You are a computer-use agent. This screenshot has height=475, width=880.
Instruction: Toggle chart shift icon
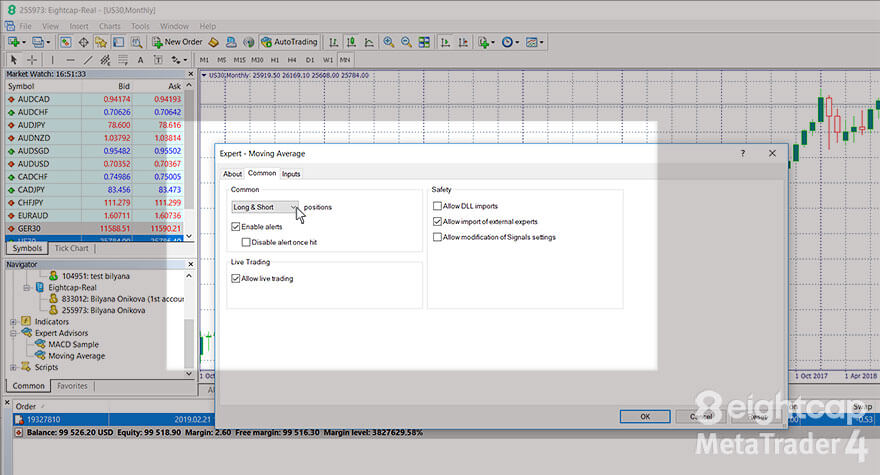[x=463, y=42]
